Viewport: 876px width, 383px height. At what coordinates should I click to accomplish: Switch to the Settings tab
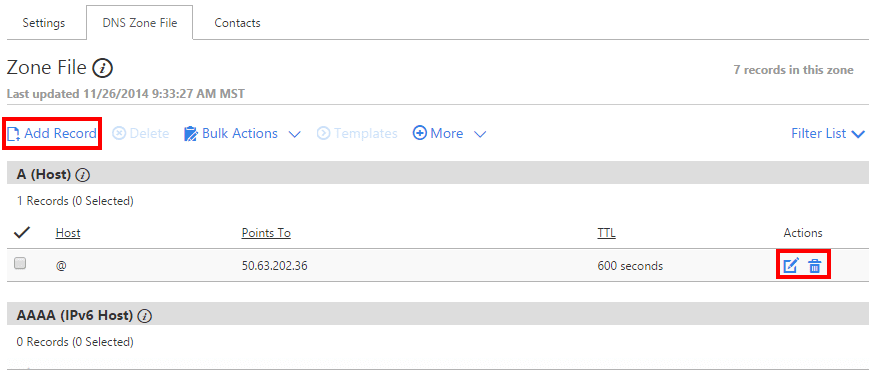coord(44,23)
